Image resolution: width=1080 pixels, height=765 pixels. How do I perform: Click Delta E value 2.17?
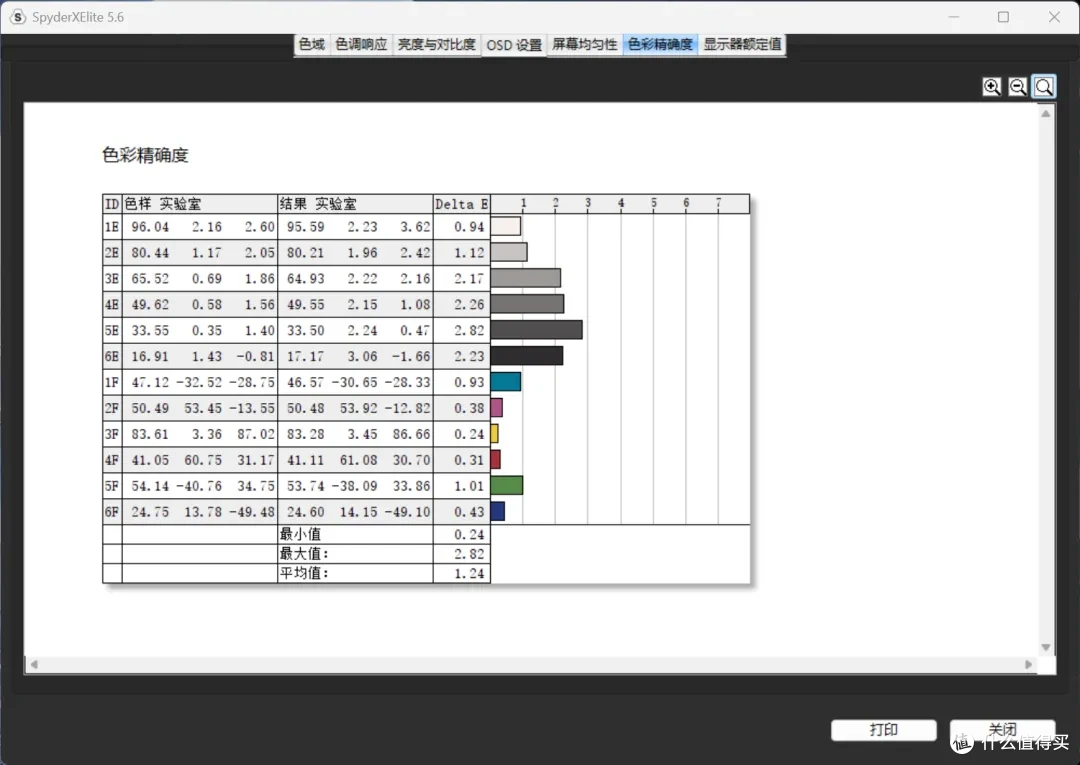click(x=469, y=278)
